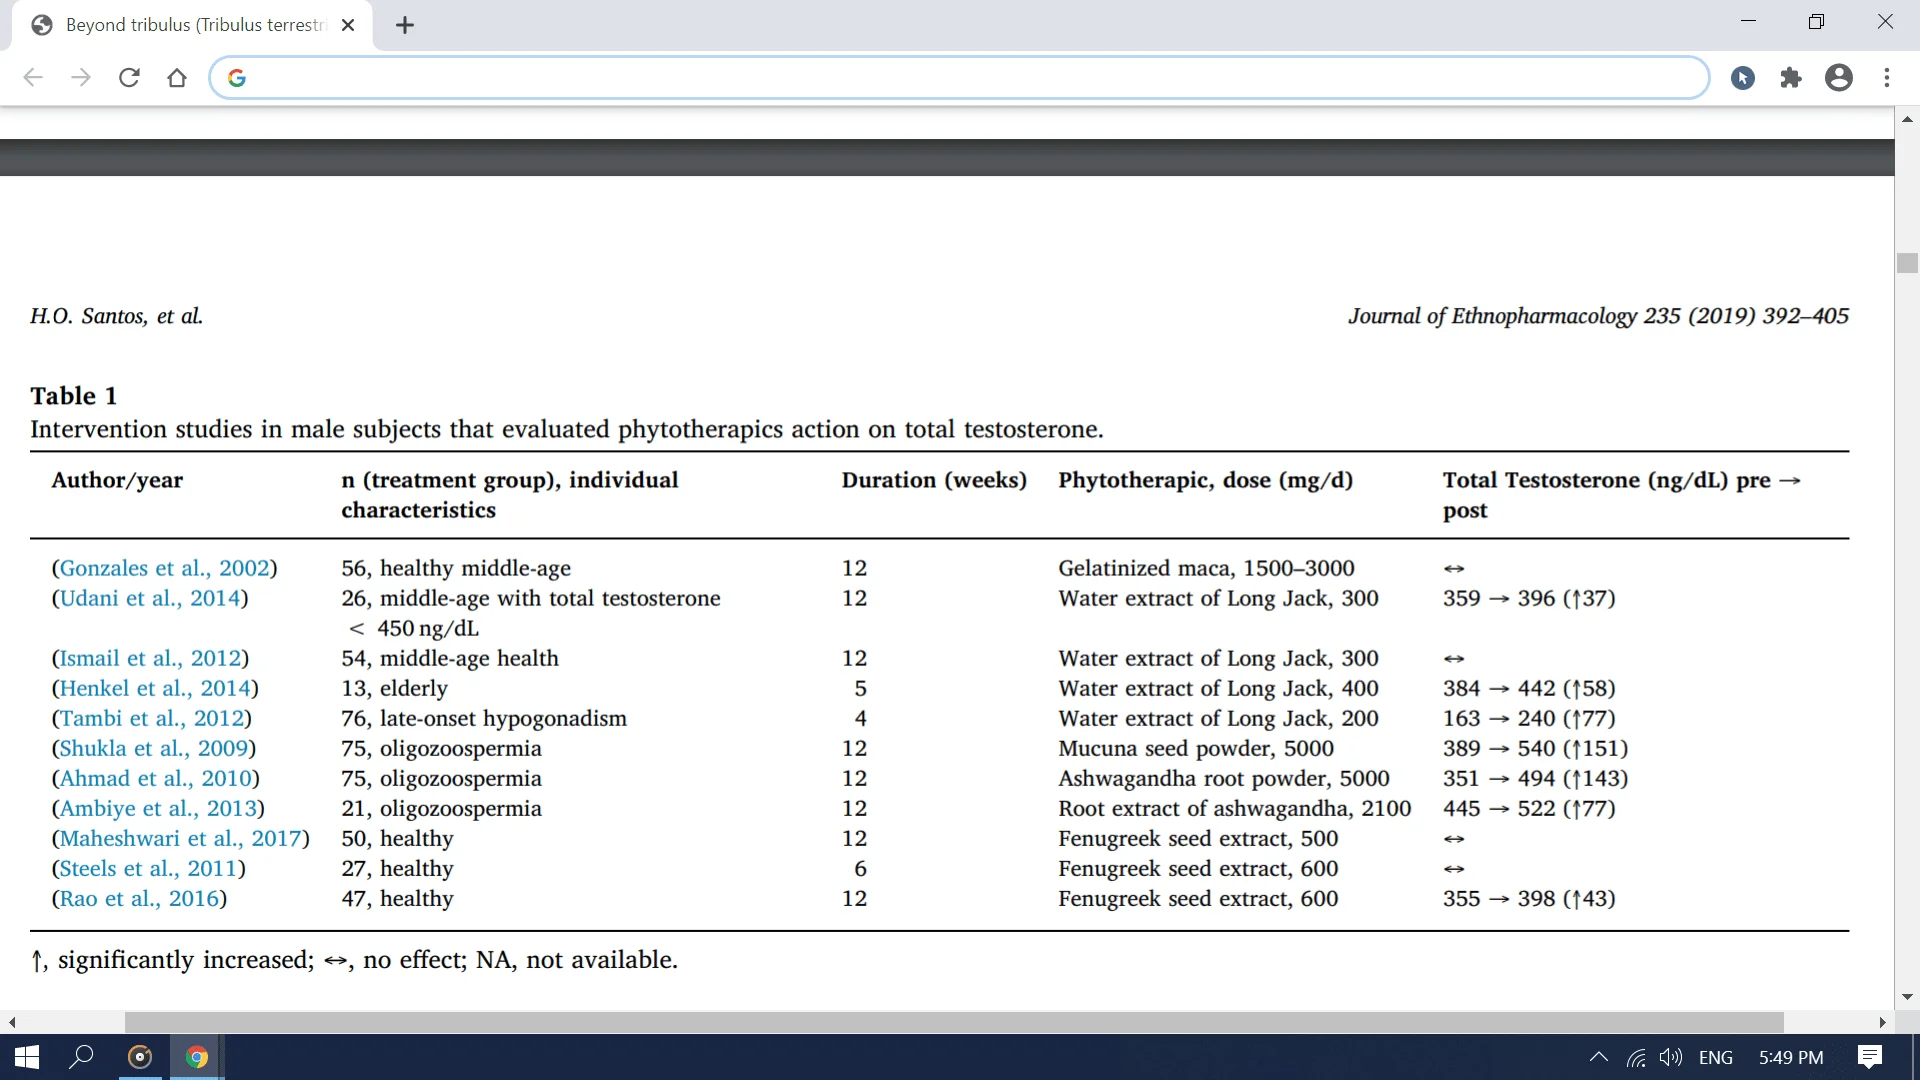Click the ENG language indicator
1920x1080 pixels.
(x=1716, y=1057)
